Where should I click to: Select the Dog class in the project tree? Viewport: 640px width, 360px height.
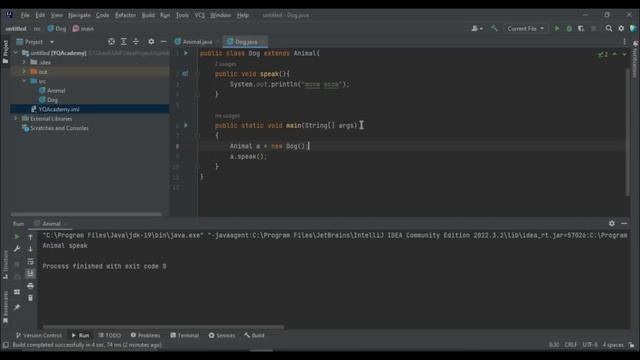(x=49, y=100)
